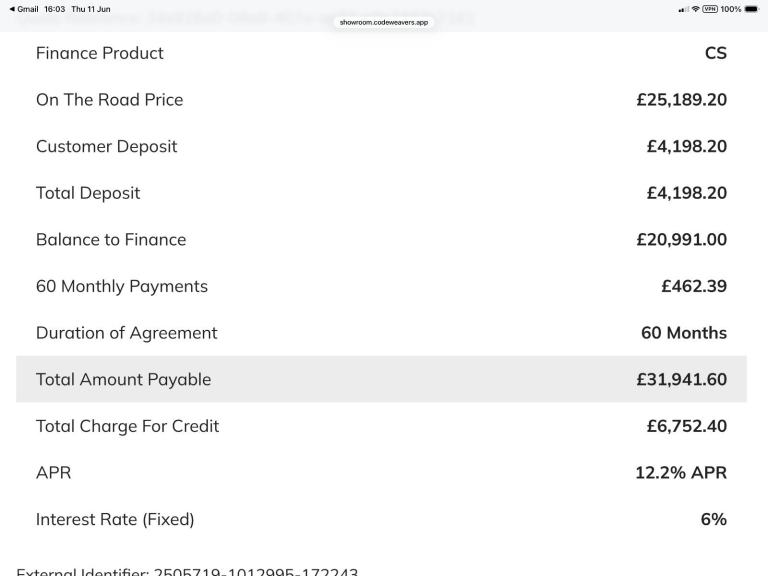The image size is (768, 576).
Task: Tap the Finance Product label
Action: [x=99, y=53]
